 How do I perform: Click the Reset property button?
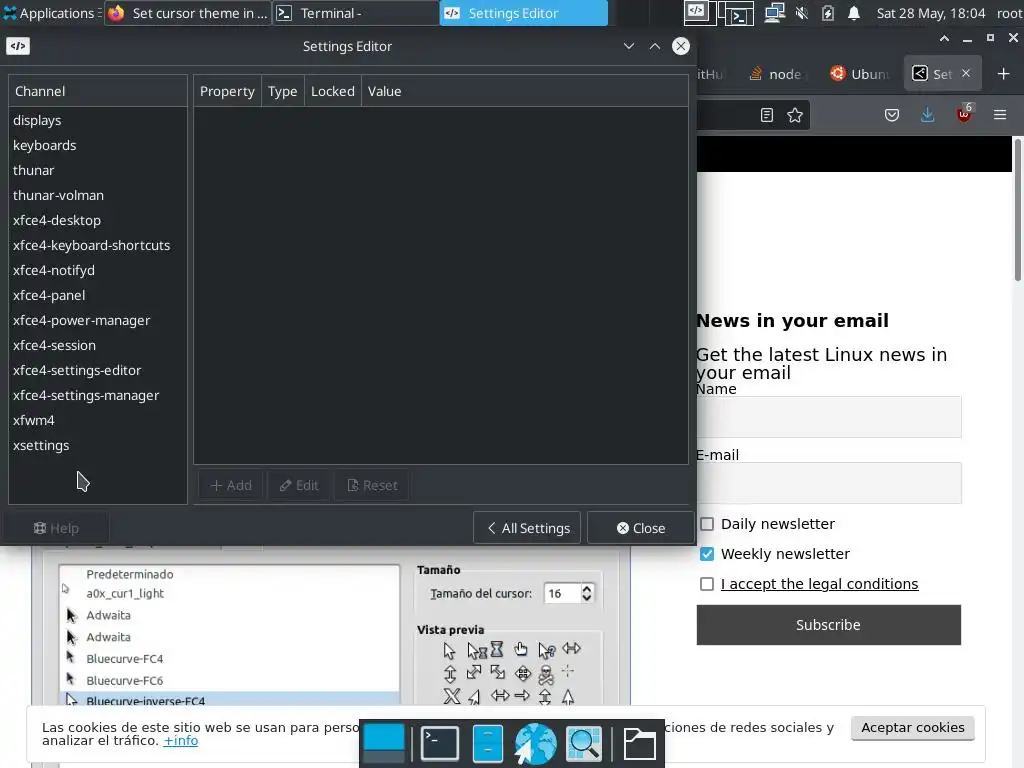372,485
